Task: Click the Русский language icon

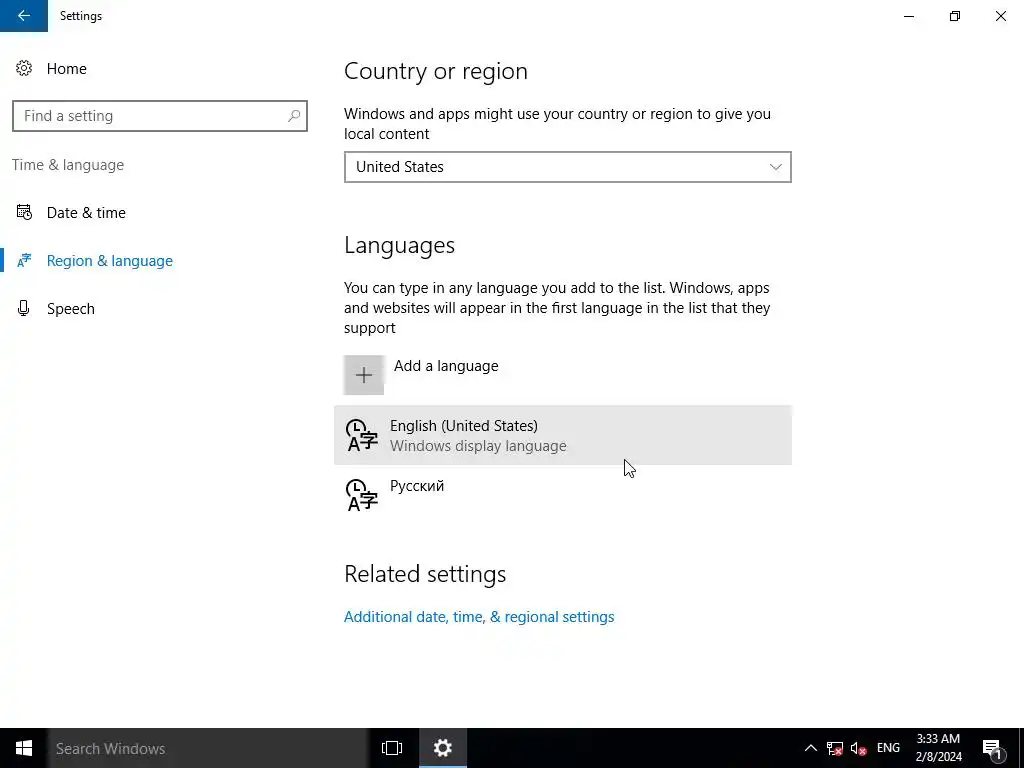Action: click(x=362, y=495)
